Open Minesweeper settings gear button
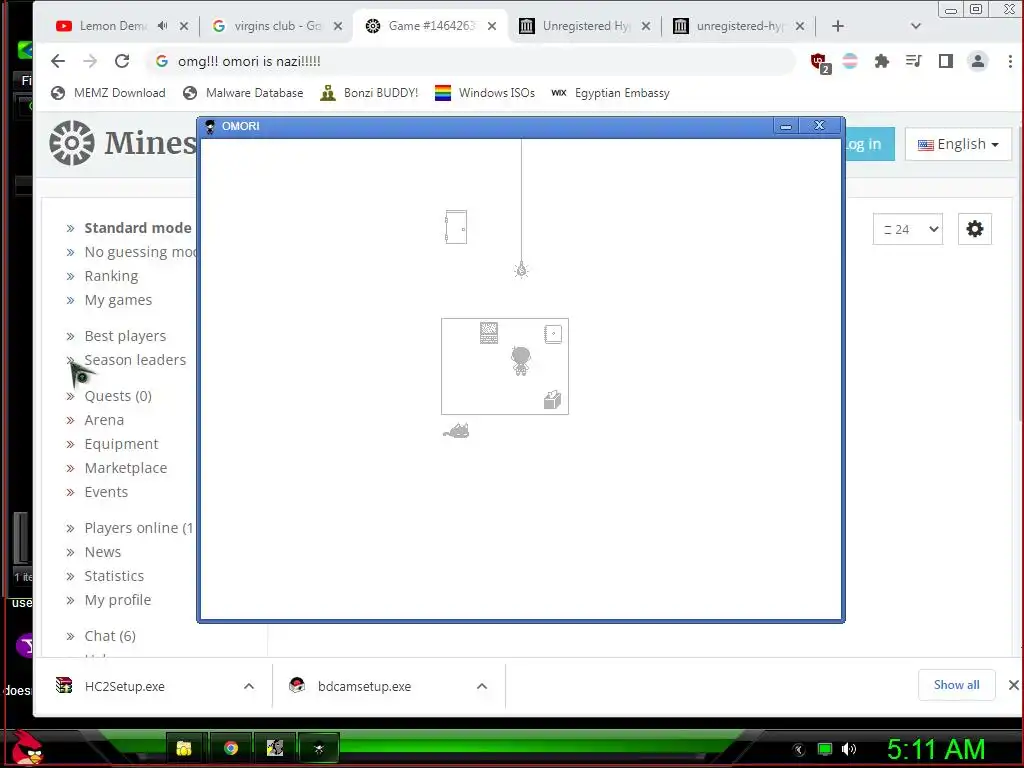The image size is (1024, 768). (x=974, y=229)
